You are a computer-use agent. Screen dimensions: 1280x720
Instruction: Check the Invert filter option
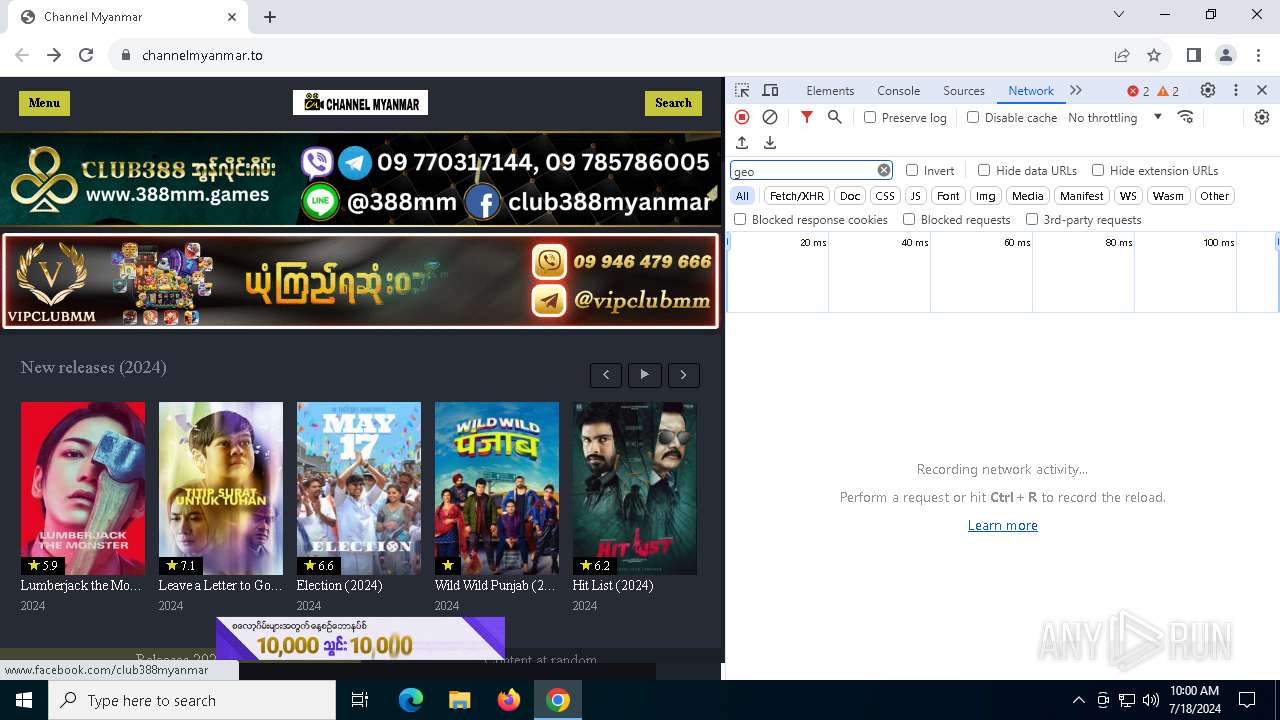pos(912,170)
